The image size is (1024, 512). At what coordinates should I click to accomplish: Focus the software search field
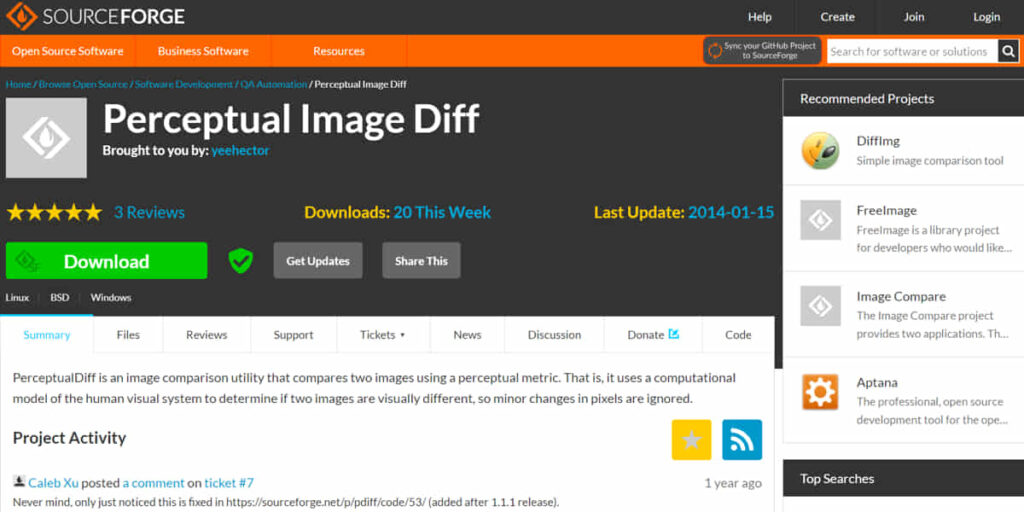point(912,51)
